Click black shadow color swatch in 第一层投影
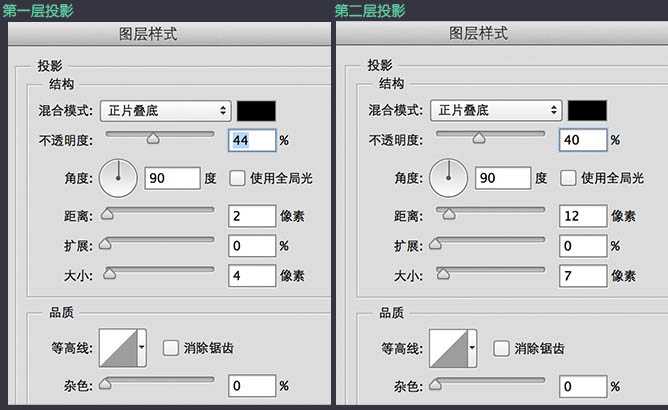The image size is (668, 410). [256, 110]
